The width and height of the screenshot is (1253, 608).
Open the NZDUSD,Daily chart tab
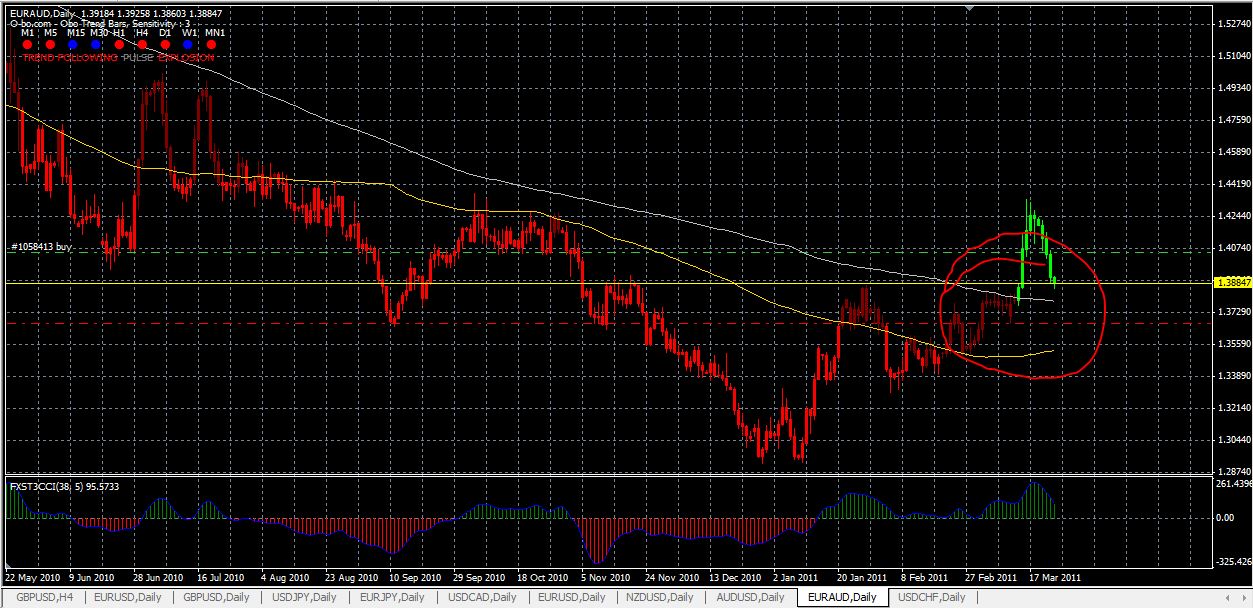661,597
